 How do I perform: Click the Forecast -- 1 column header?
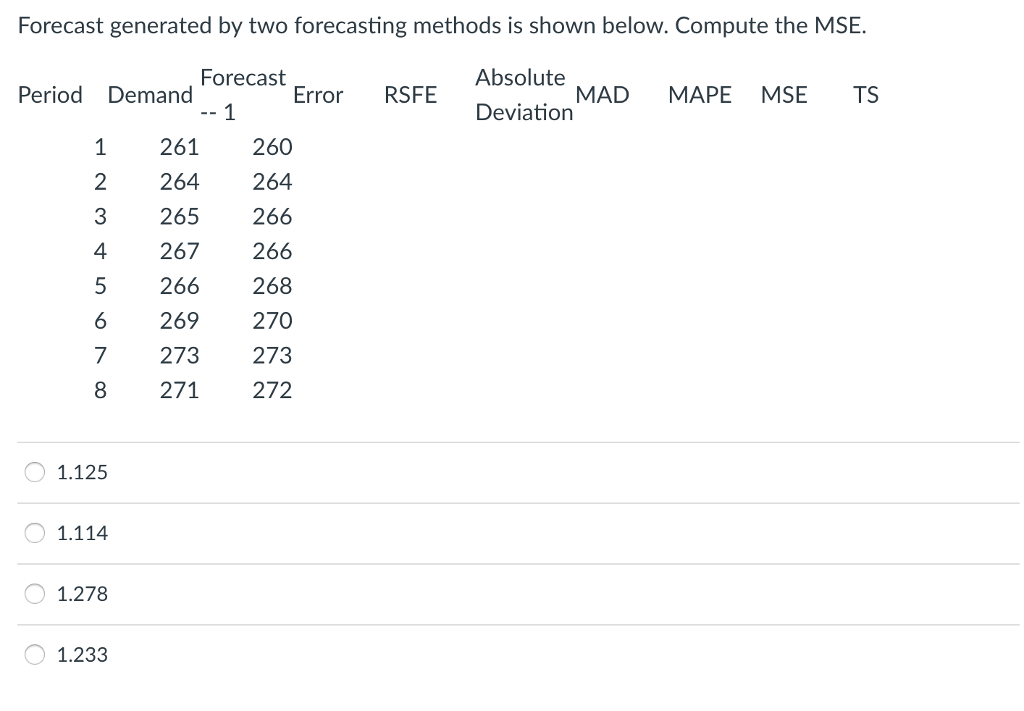tap(243, 95)
